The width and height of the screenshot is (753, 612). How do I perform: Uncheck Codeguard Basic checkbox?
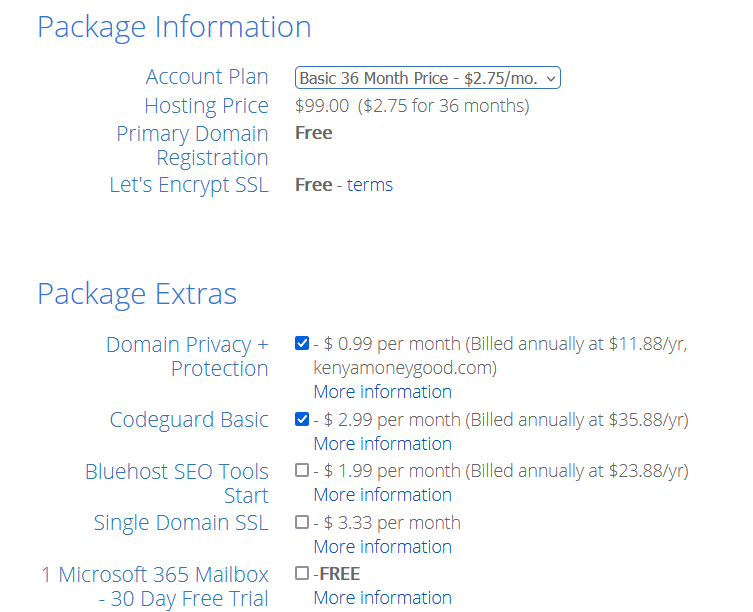point(302,419)
